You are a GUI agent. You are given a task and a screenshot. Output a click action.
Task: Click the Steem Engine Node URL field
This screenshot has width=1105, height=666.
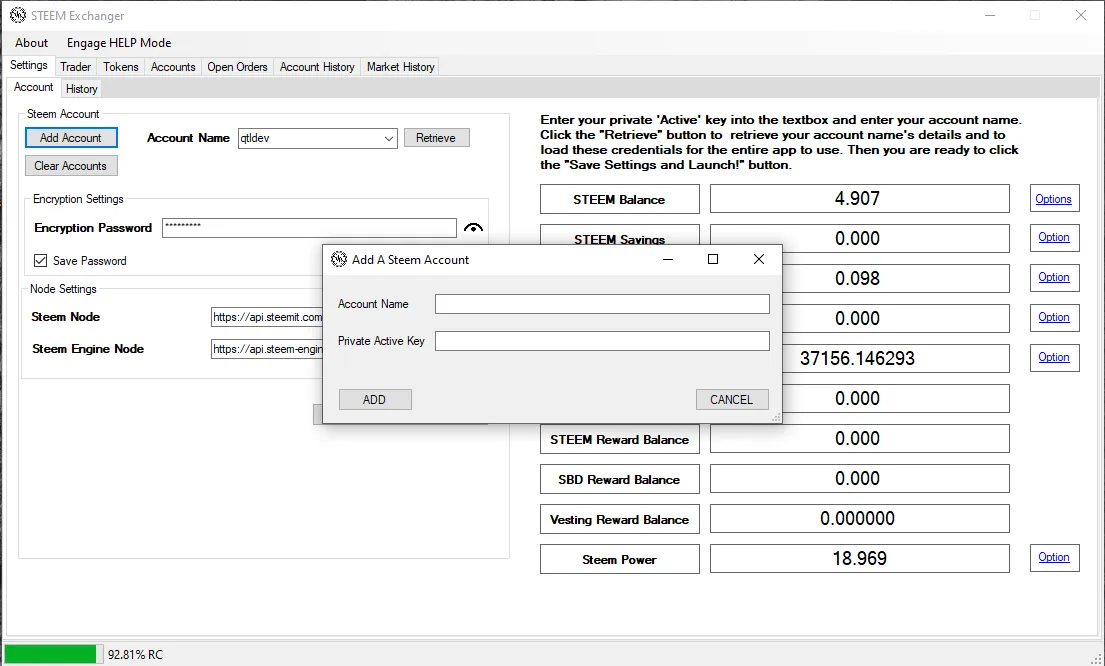[x=266, y=349]
